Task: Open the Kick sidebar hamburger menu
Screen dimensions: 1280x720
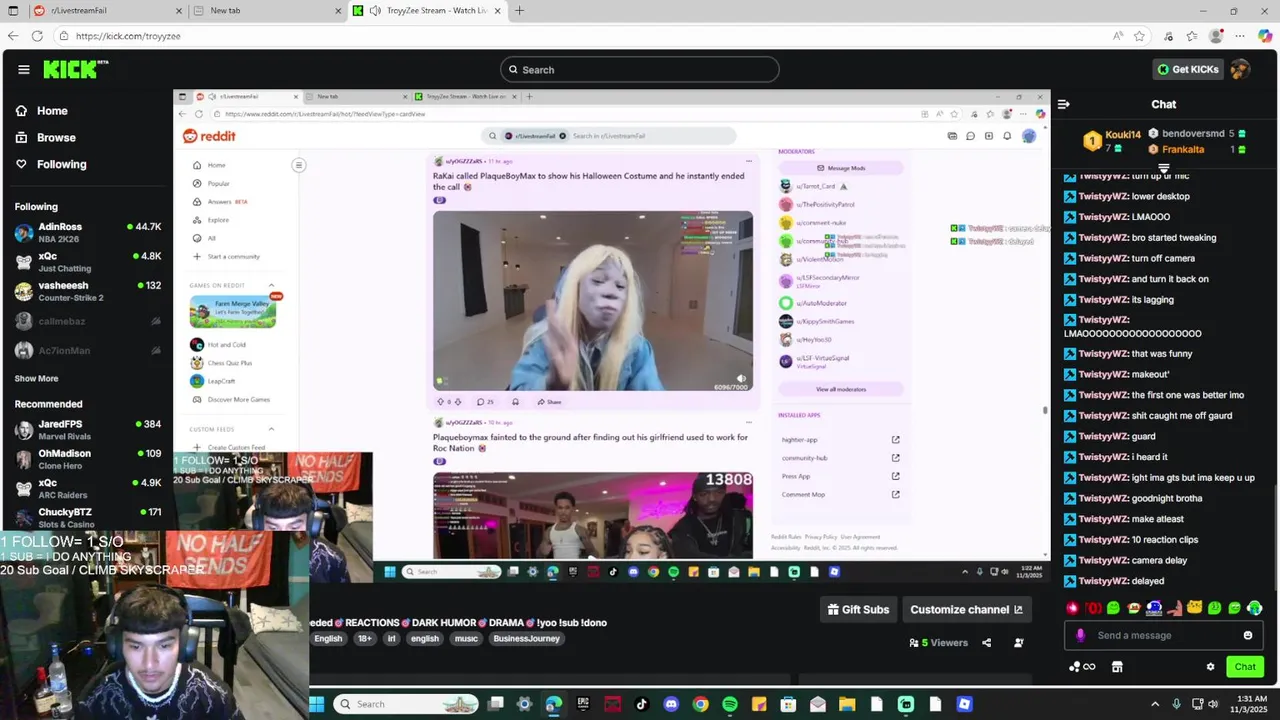Action: tap(24, 70)
